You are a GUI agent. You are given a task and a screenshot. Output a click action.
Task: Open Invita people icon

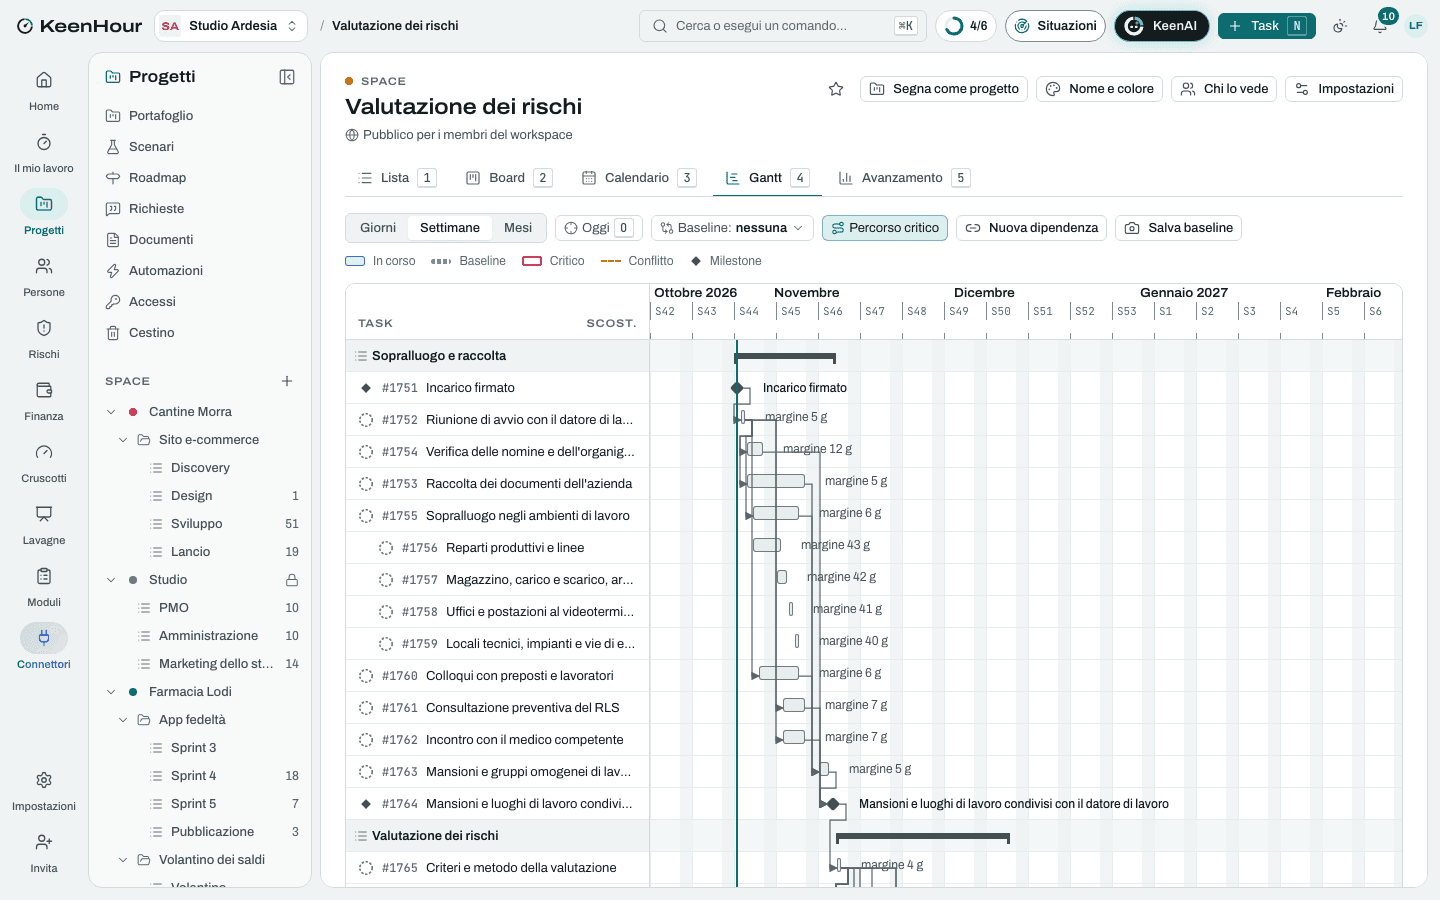click(x=44, y=842)
